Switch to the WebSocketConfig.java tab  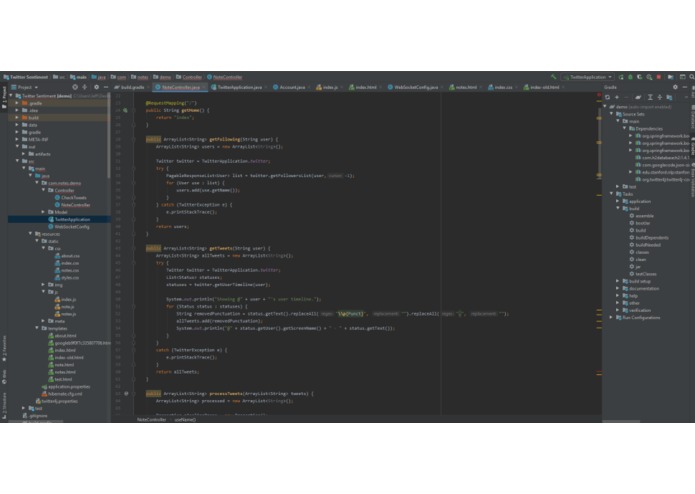[415, 87]
